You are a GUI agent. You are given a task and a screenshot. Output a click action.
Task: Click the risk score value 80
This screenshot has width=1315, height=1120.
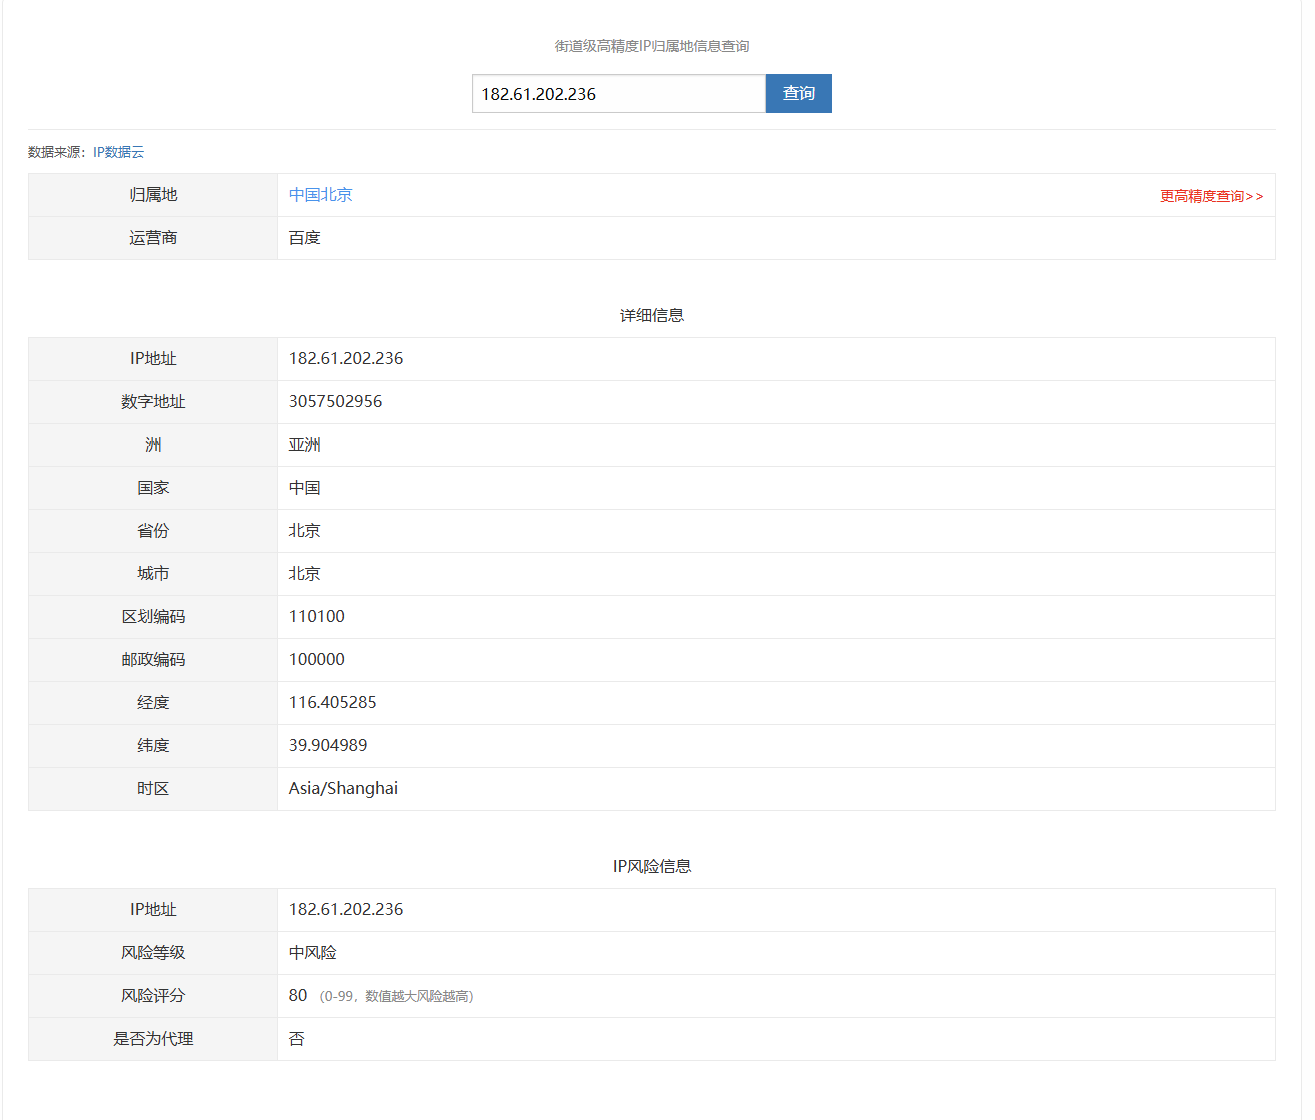coord(297,995)
